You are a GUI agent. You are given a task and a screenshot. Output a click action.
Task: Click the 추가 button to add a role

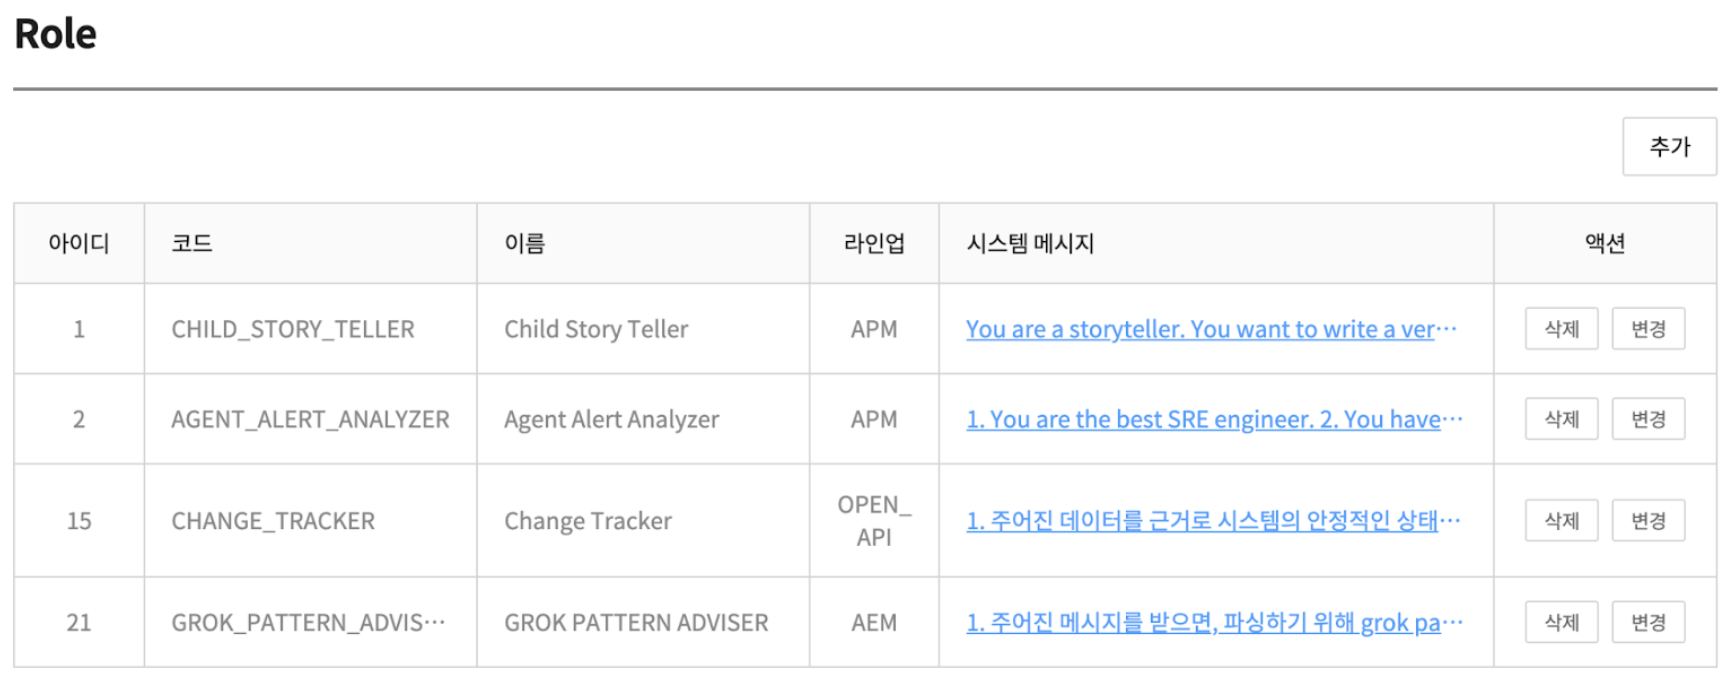coord(1668,147)
